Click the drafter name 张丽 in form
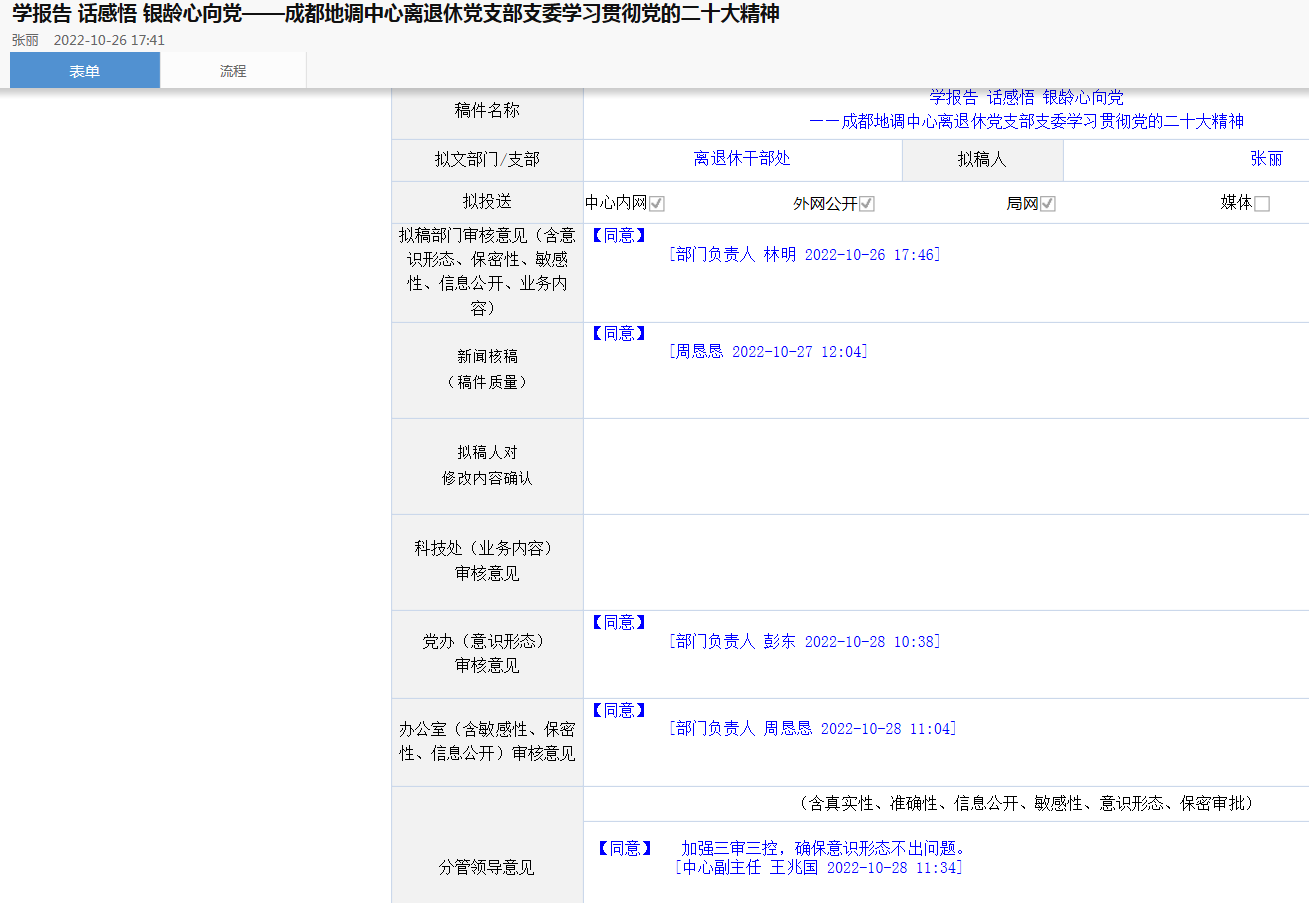The image size is (1309, 903). click(x=1266, y=159)
